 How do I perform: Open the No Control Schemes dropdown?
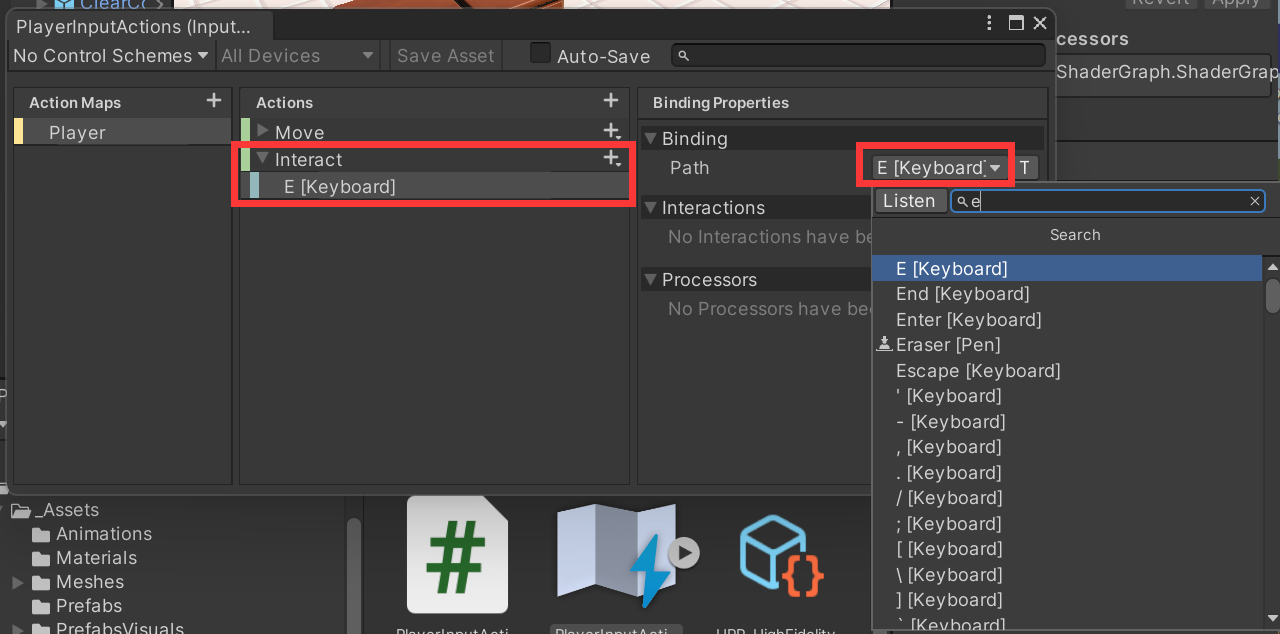110,56
